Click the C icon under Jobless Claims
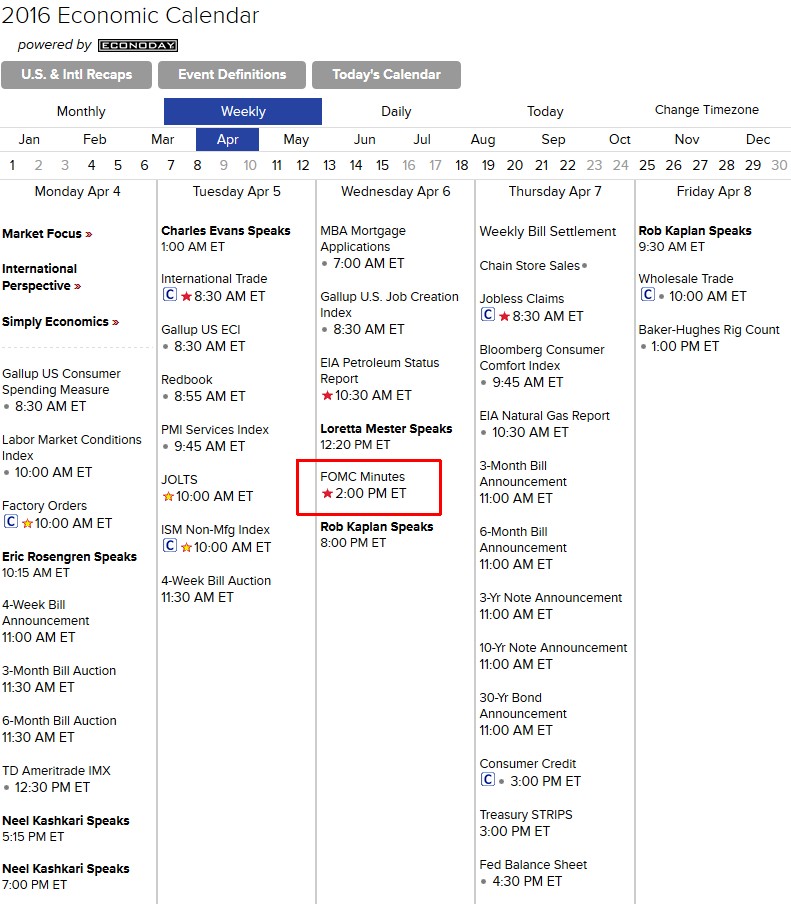The height and width of the screenshot is (904, 791). (488, 314)
